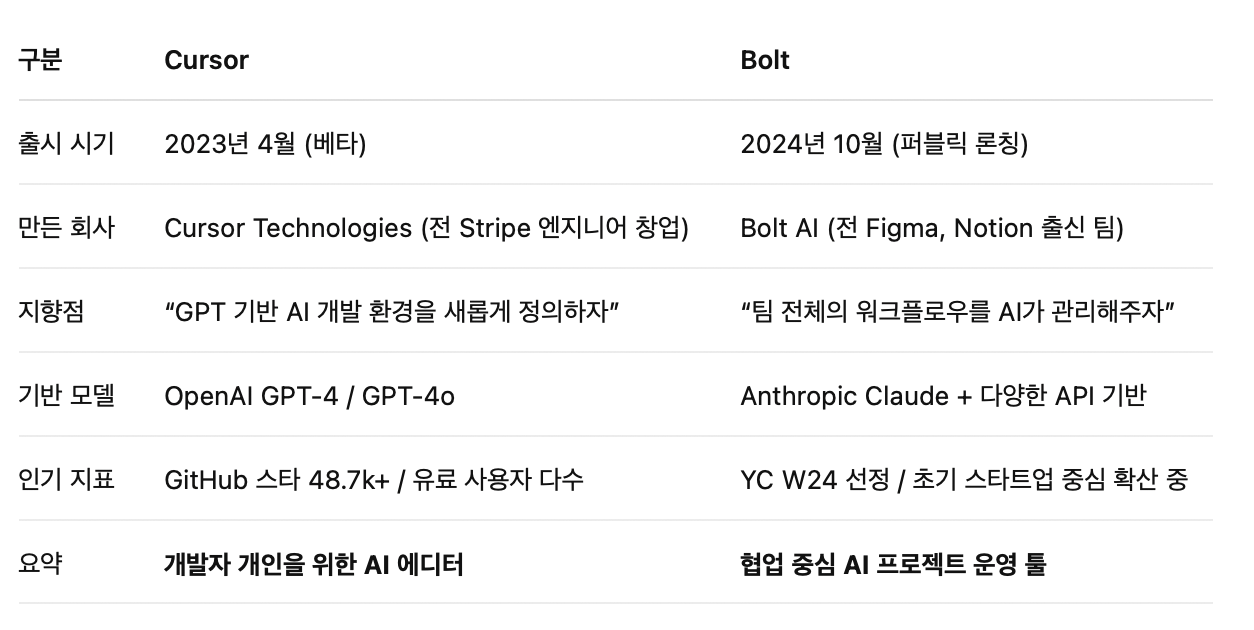Click the Cursor Technologies company cell
1254x630 pixels.
[x=427, y=228]
